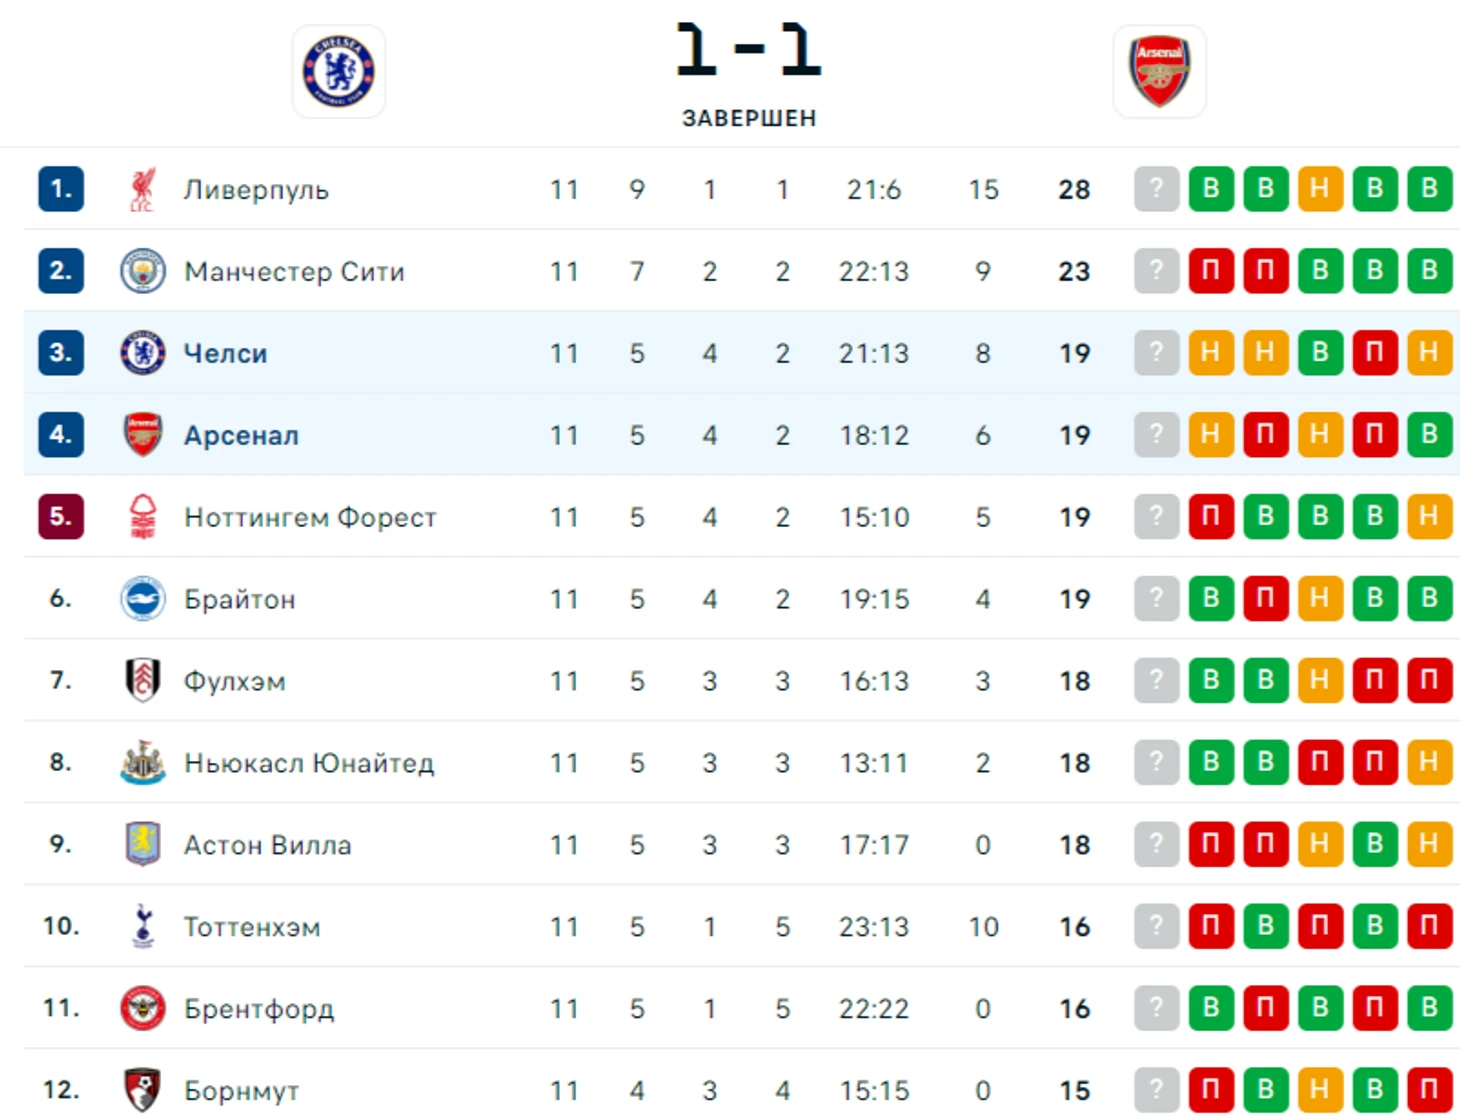Click the position 5 badge for Nottingham Forest

[x=61, y=517]
